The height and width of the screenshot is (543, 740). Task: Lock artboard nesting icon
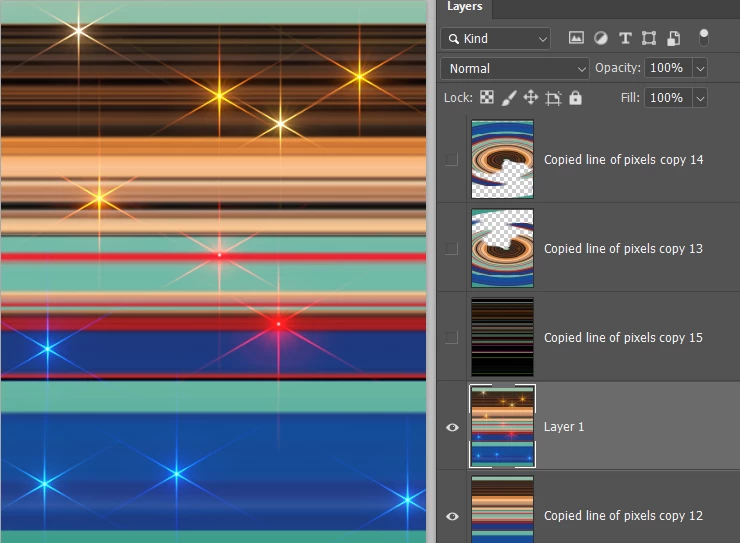[553, 98]
